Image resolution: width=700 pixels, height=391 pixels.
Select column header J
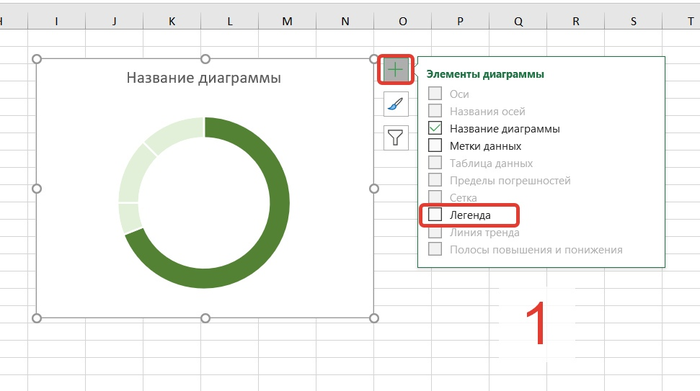tap(114, 21)
